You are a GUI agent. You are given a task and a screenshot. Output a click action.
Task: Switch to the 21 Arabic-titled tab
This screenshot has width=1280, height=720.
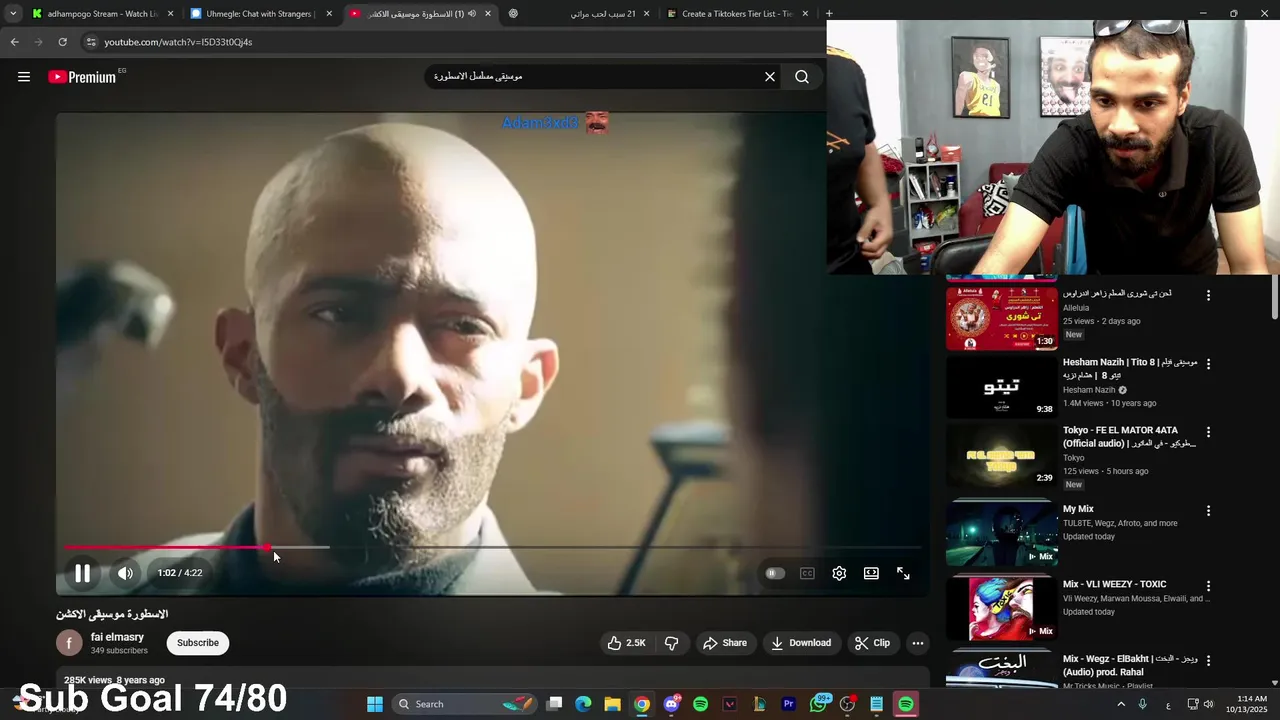578,14
